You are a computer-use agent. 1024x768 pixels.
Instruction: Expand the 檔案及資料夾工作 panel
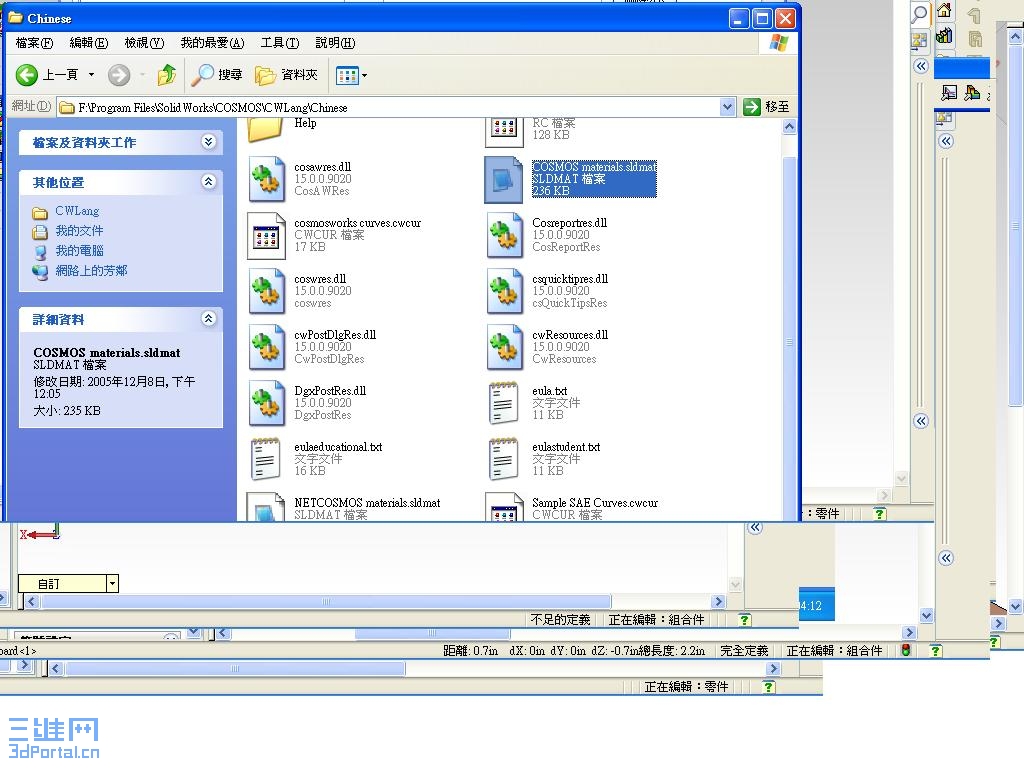tap(208, 142)
